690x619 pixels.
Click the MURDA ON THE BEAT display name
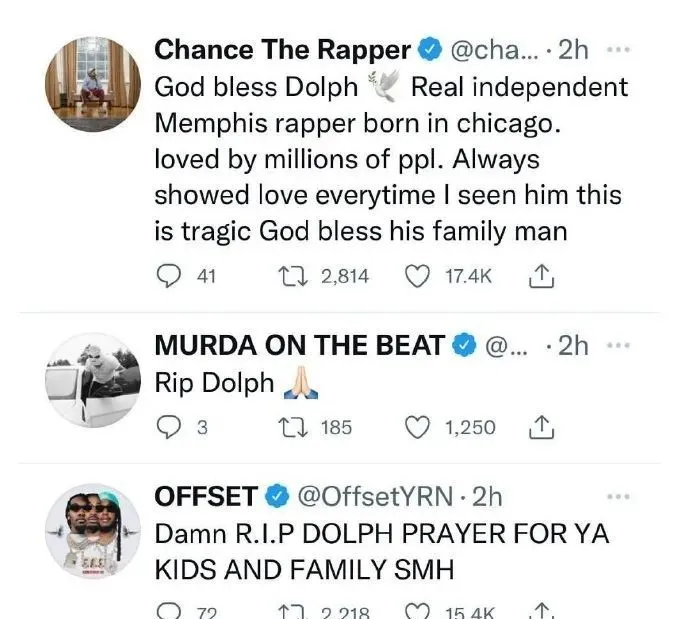300,346
